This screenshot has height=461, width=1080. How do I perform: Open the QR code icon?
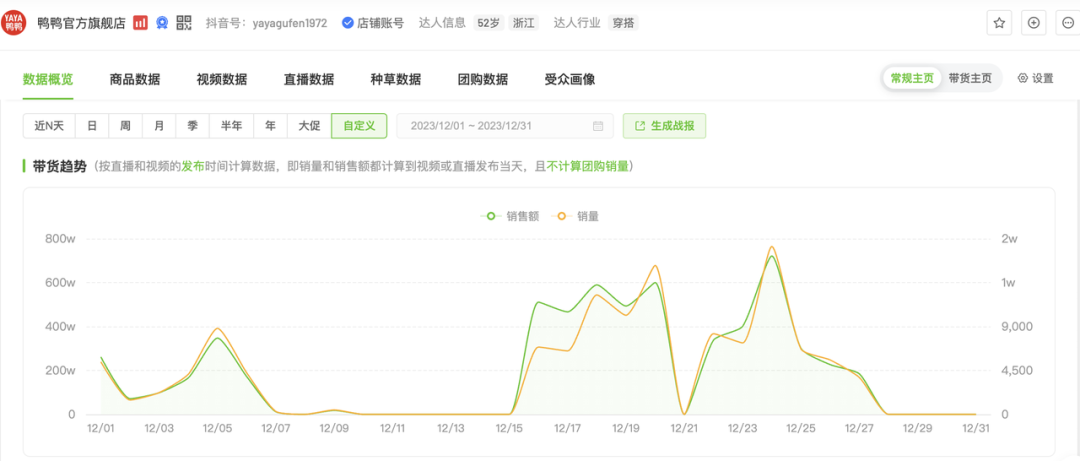(x=183, y=22)
